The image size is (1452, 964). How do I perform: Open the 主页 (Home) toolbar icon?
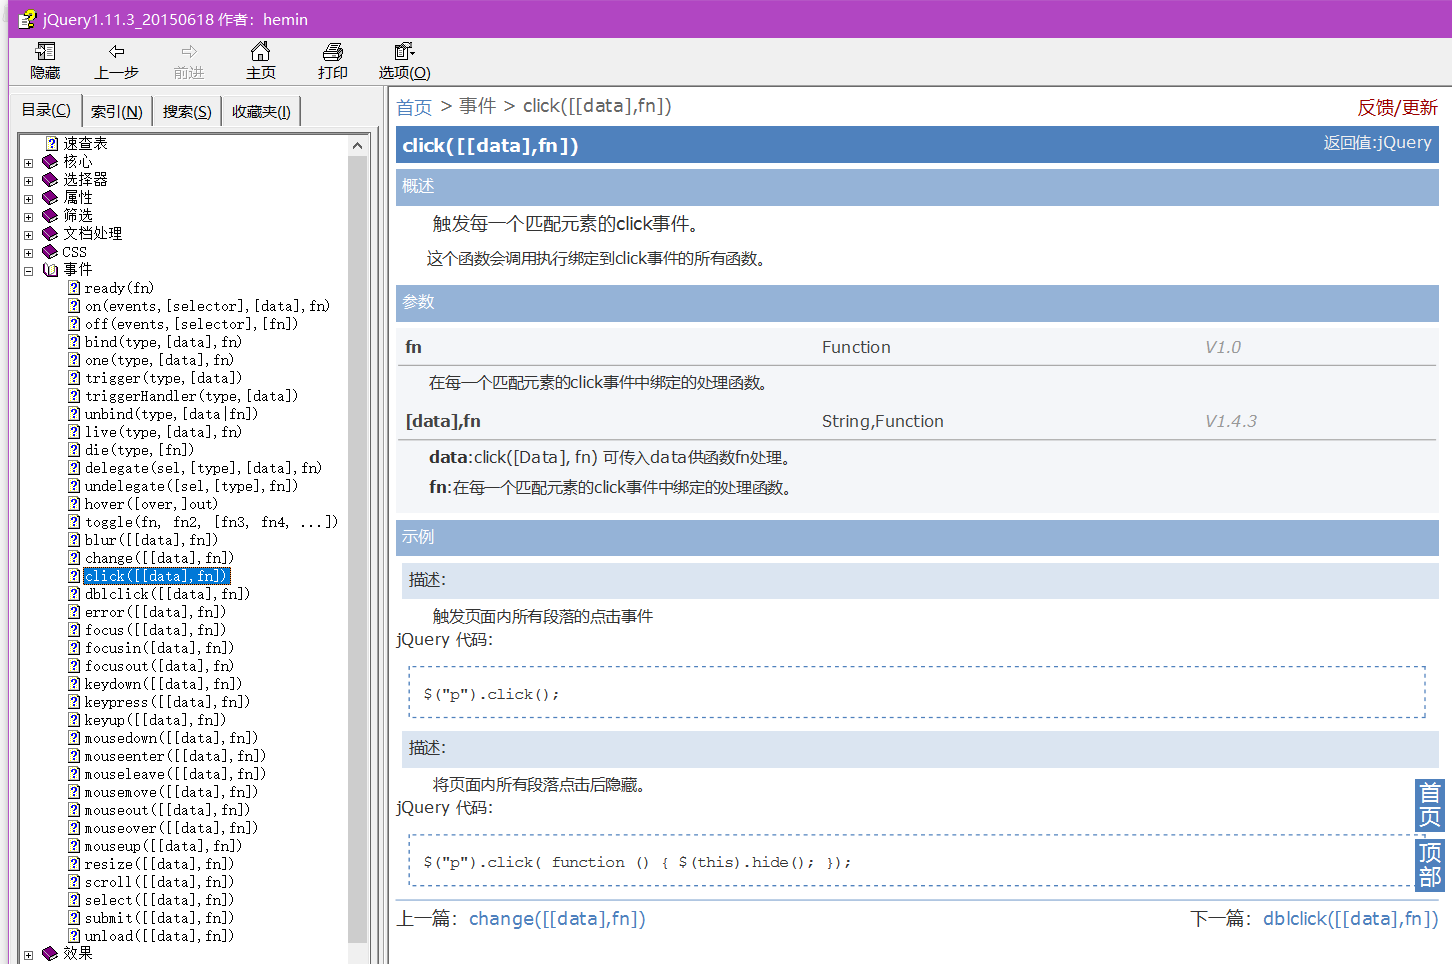click(x=260, y=61)
